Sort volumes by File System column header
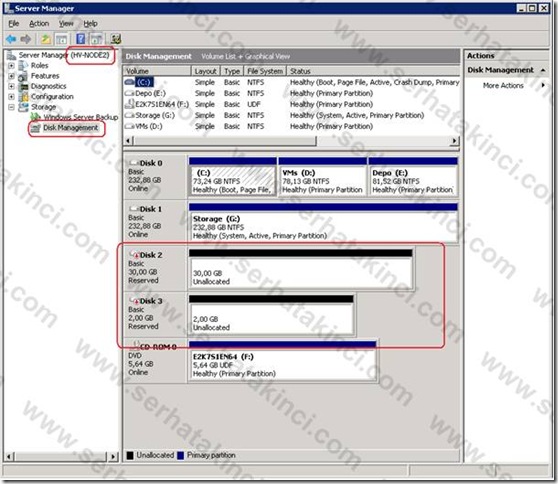 [x=265, y=71]
